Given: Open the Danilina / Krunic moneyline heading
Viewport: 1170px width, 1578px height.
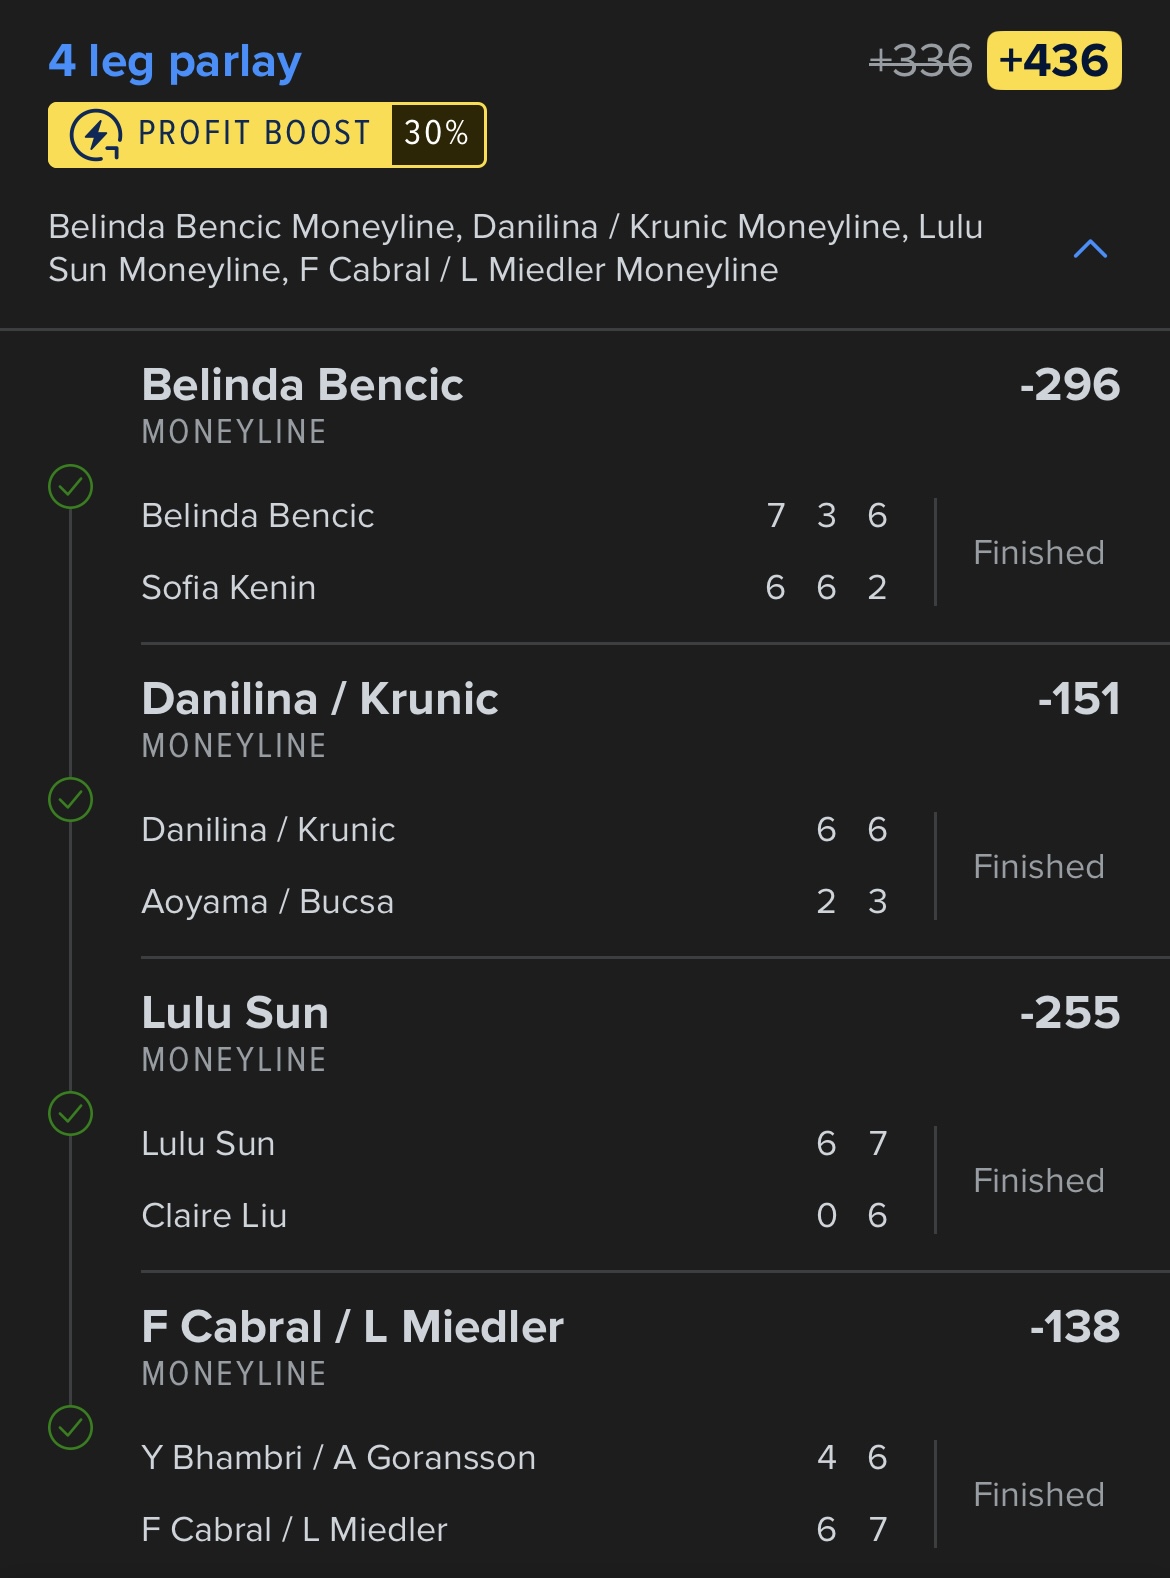Looking at the screenshot, I should [x=320, y=700].
